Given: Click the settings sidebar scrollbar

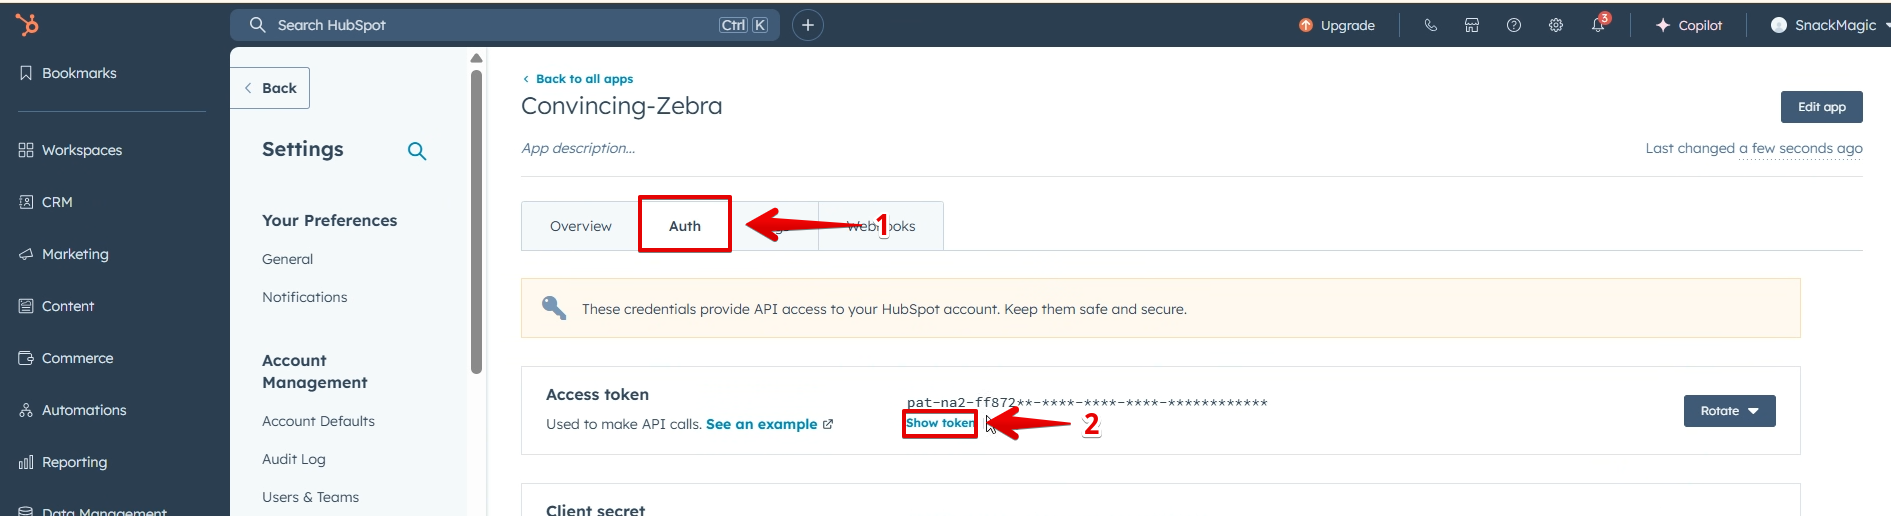Looking at the screenshot, I should 476,220.
